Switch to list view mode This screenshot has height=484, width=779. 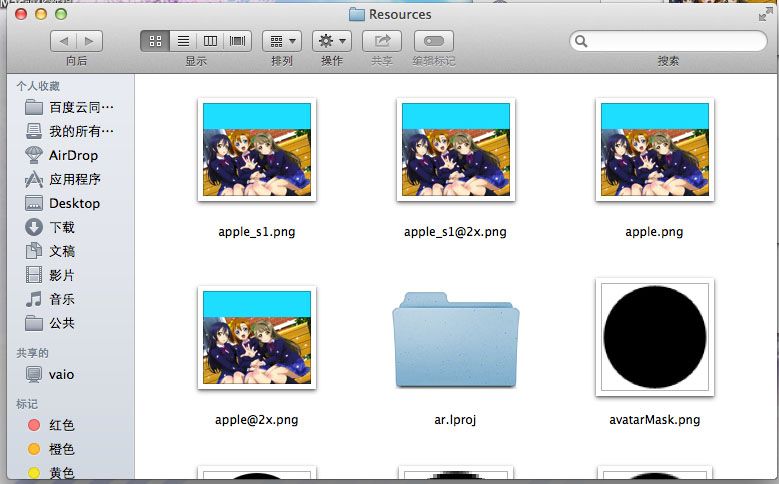coord(183,41)
